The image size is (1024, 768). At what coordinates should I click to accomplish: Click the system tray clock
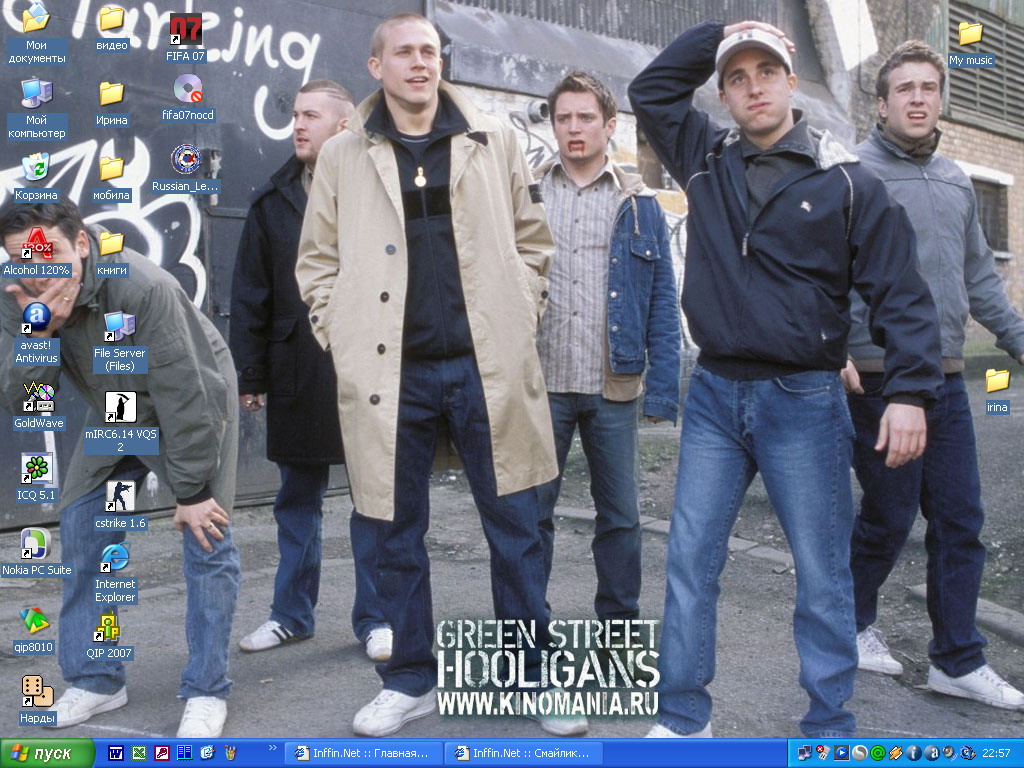996,753
